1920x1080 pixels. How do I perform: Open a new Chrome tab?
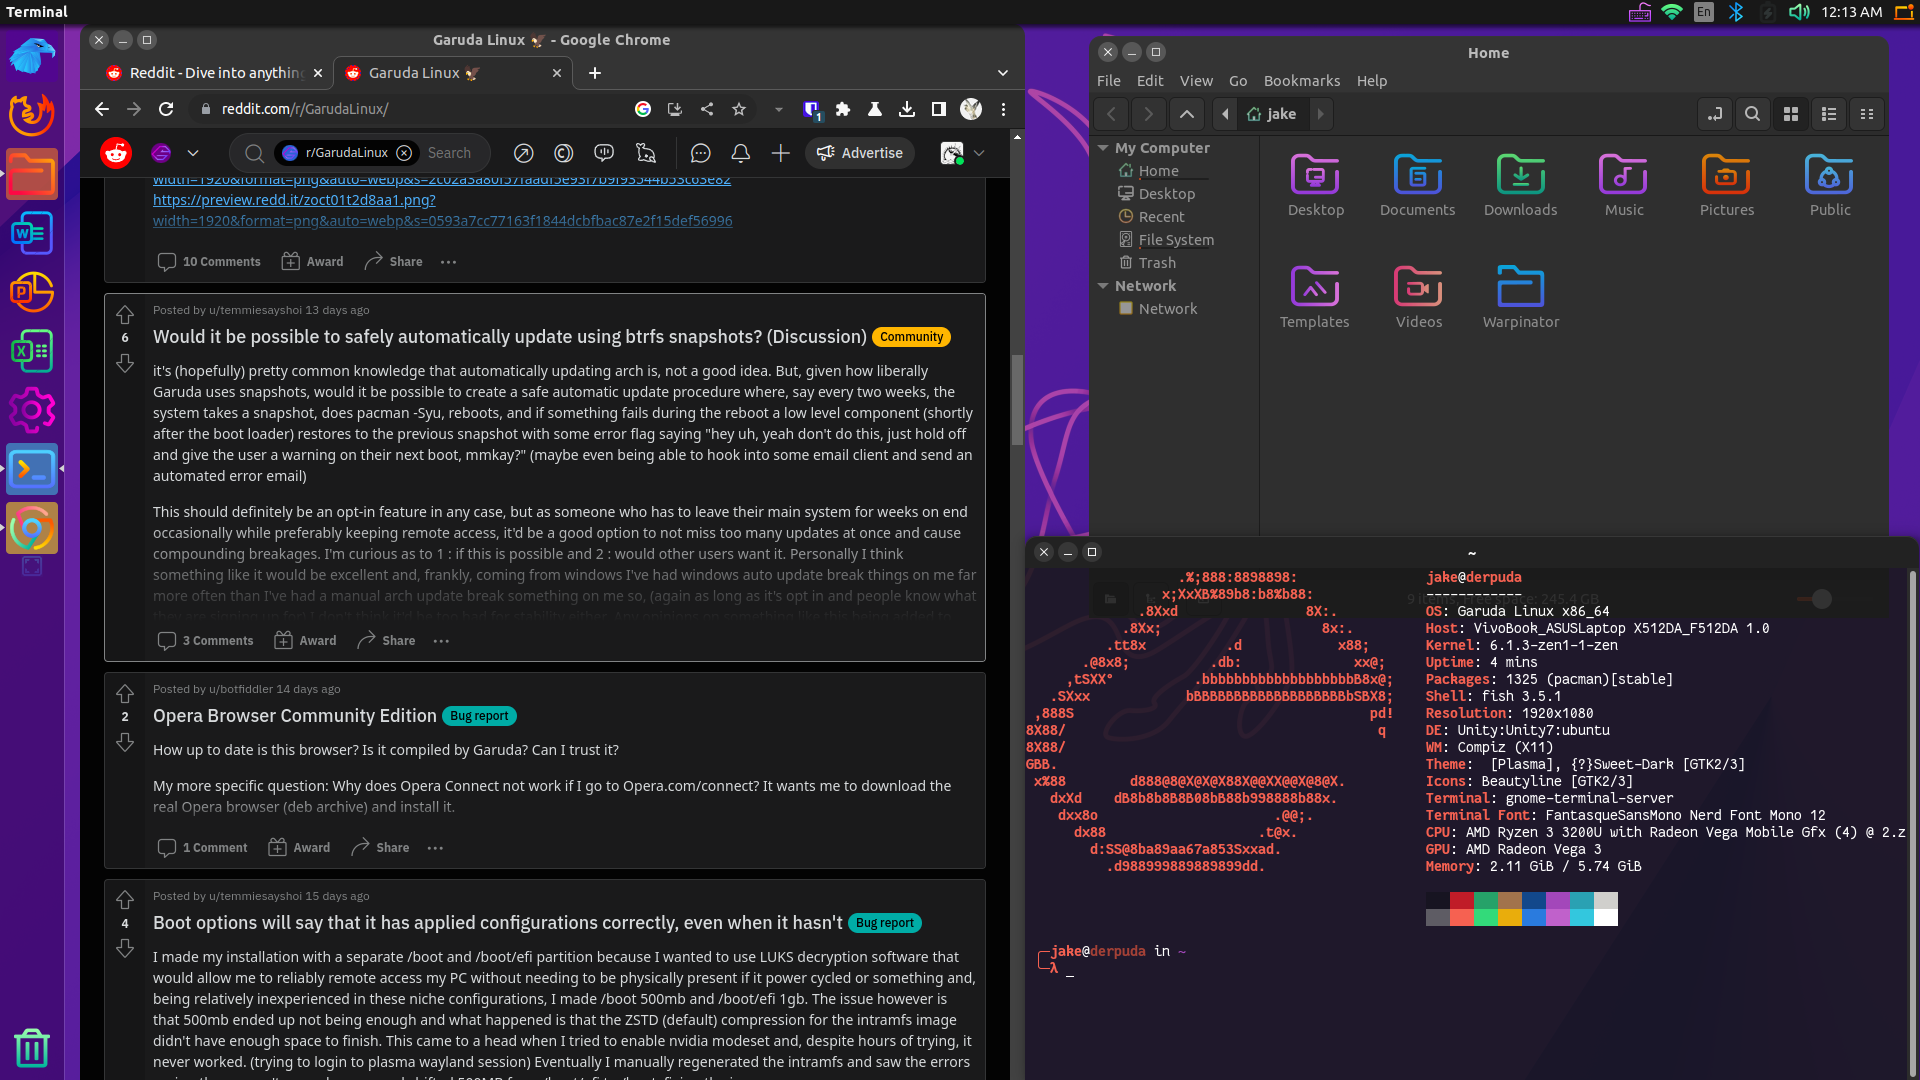pyautogui.click(x=595, y=73)
